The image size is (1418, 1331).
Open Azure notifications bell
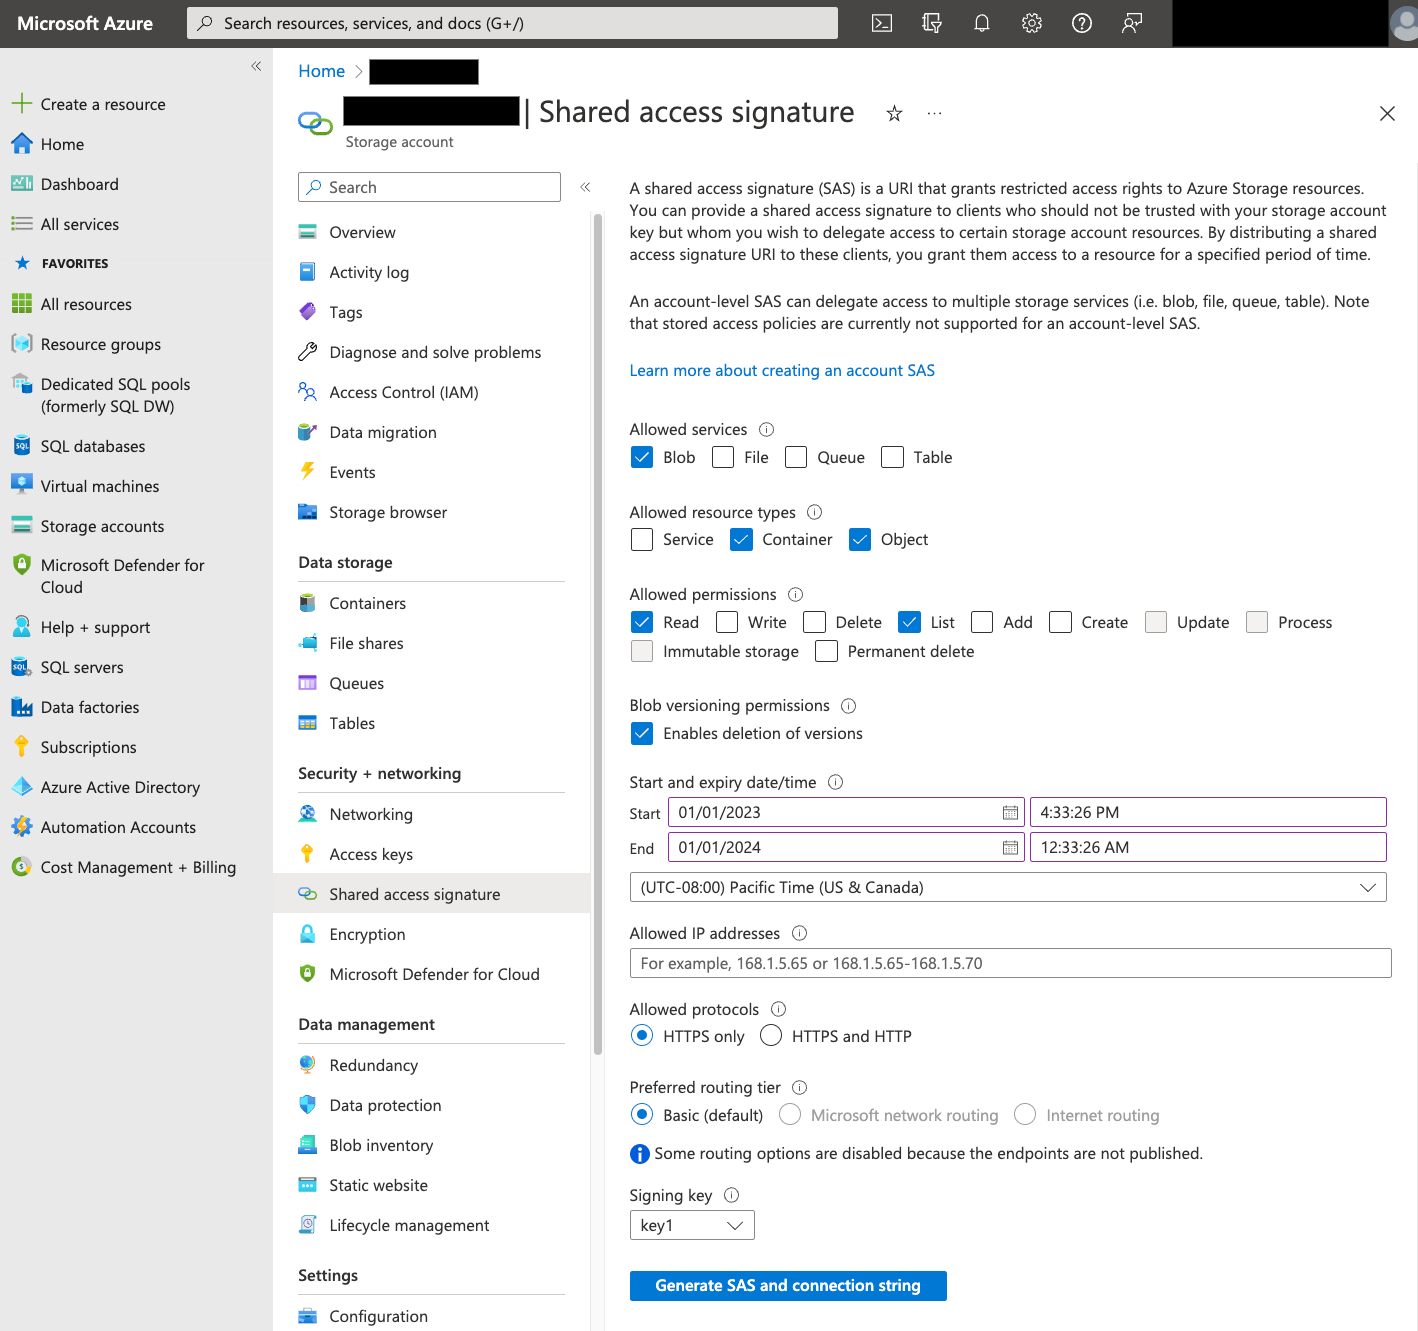[x=981, y=23]
